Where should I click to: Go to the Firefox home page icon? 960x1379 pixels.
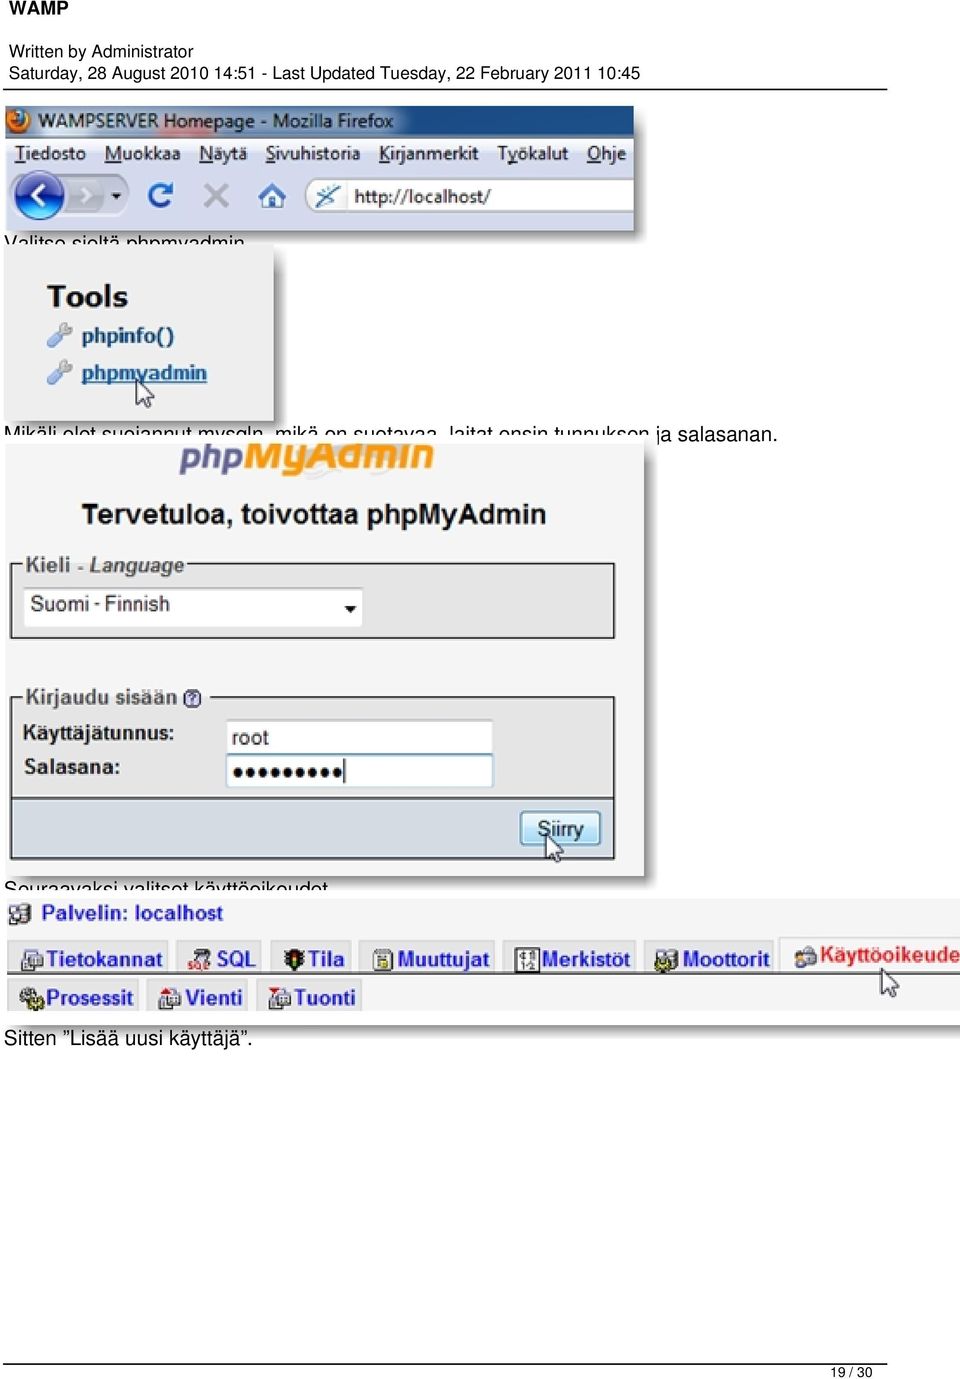coord(271,196)
